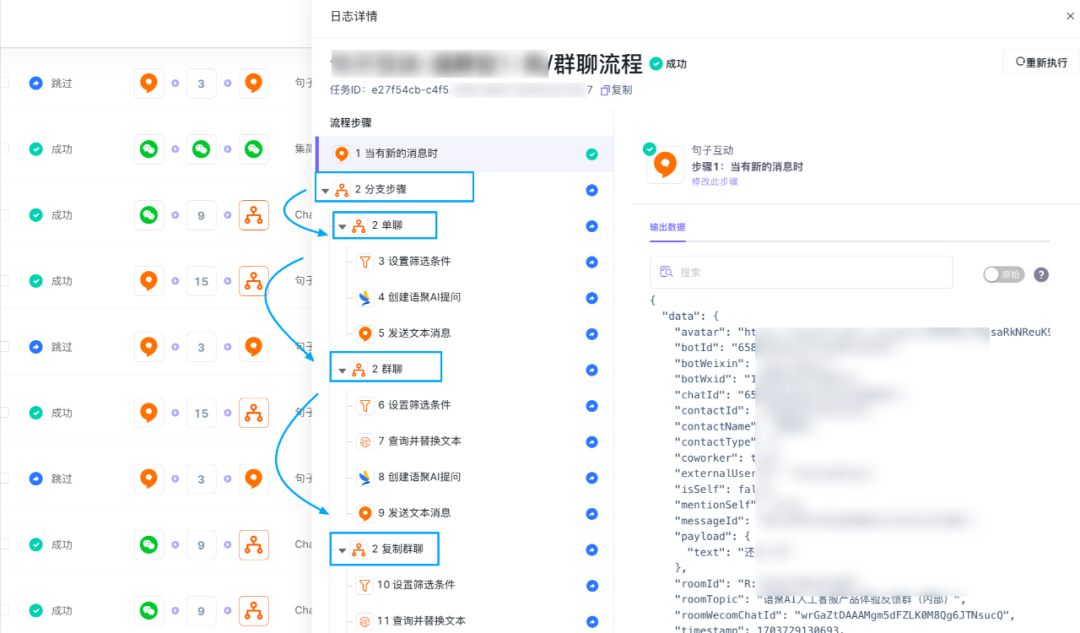Click filter icon of step 6 设置筛选条件
1080x633 pixels.
coord(365,406)
